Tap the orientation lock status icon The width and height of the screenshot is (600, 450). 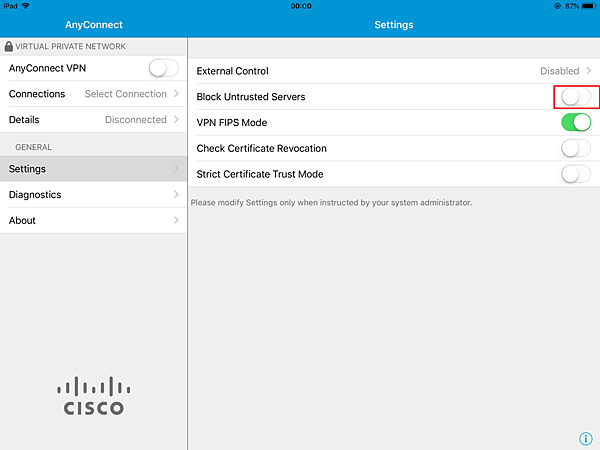pyautogui.click(x=557, y=6)
